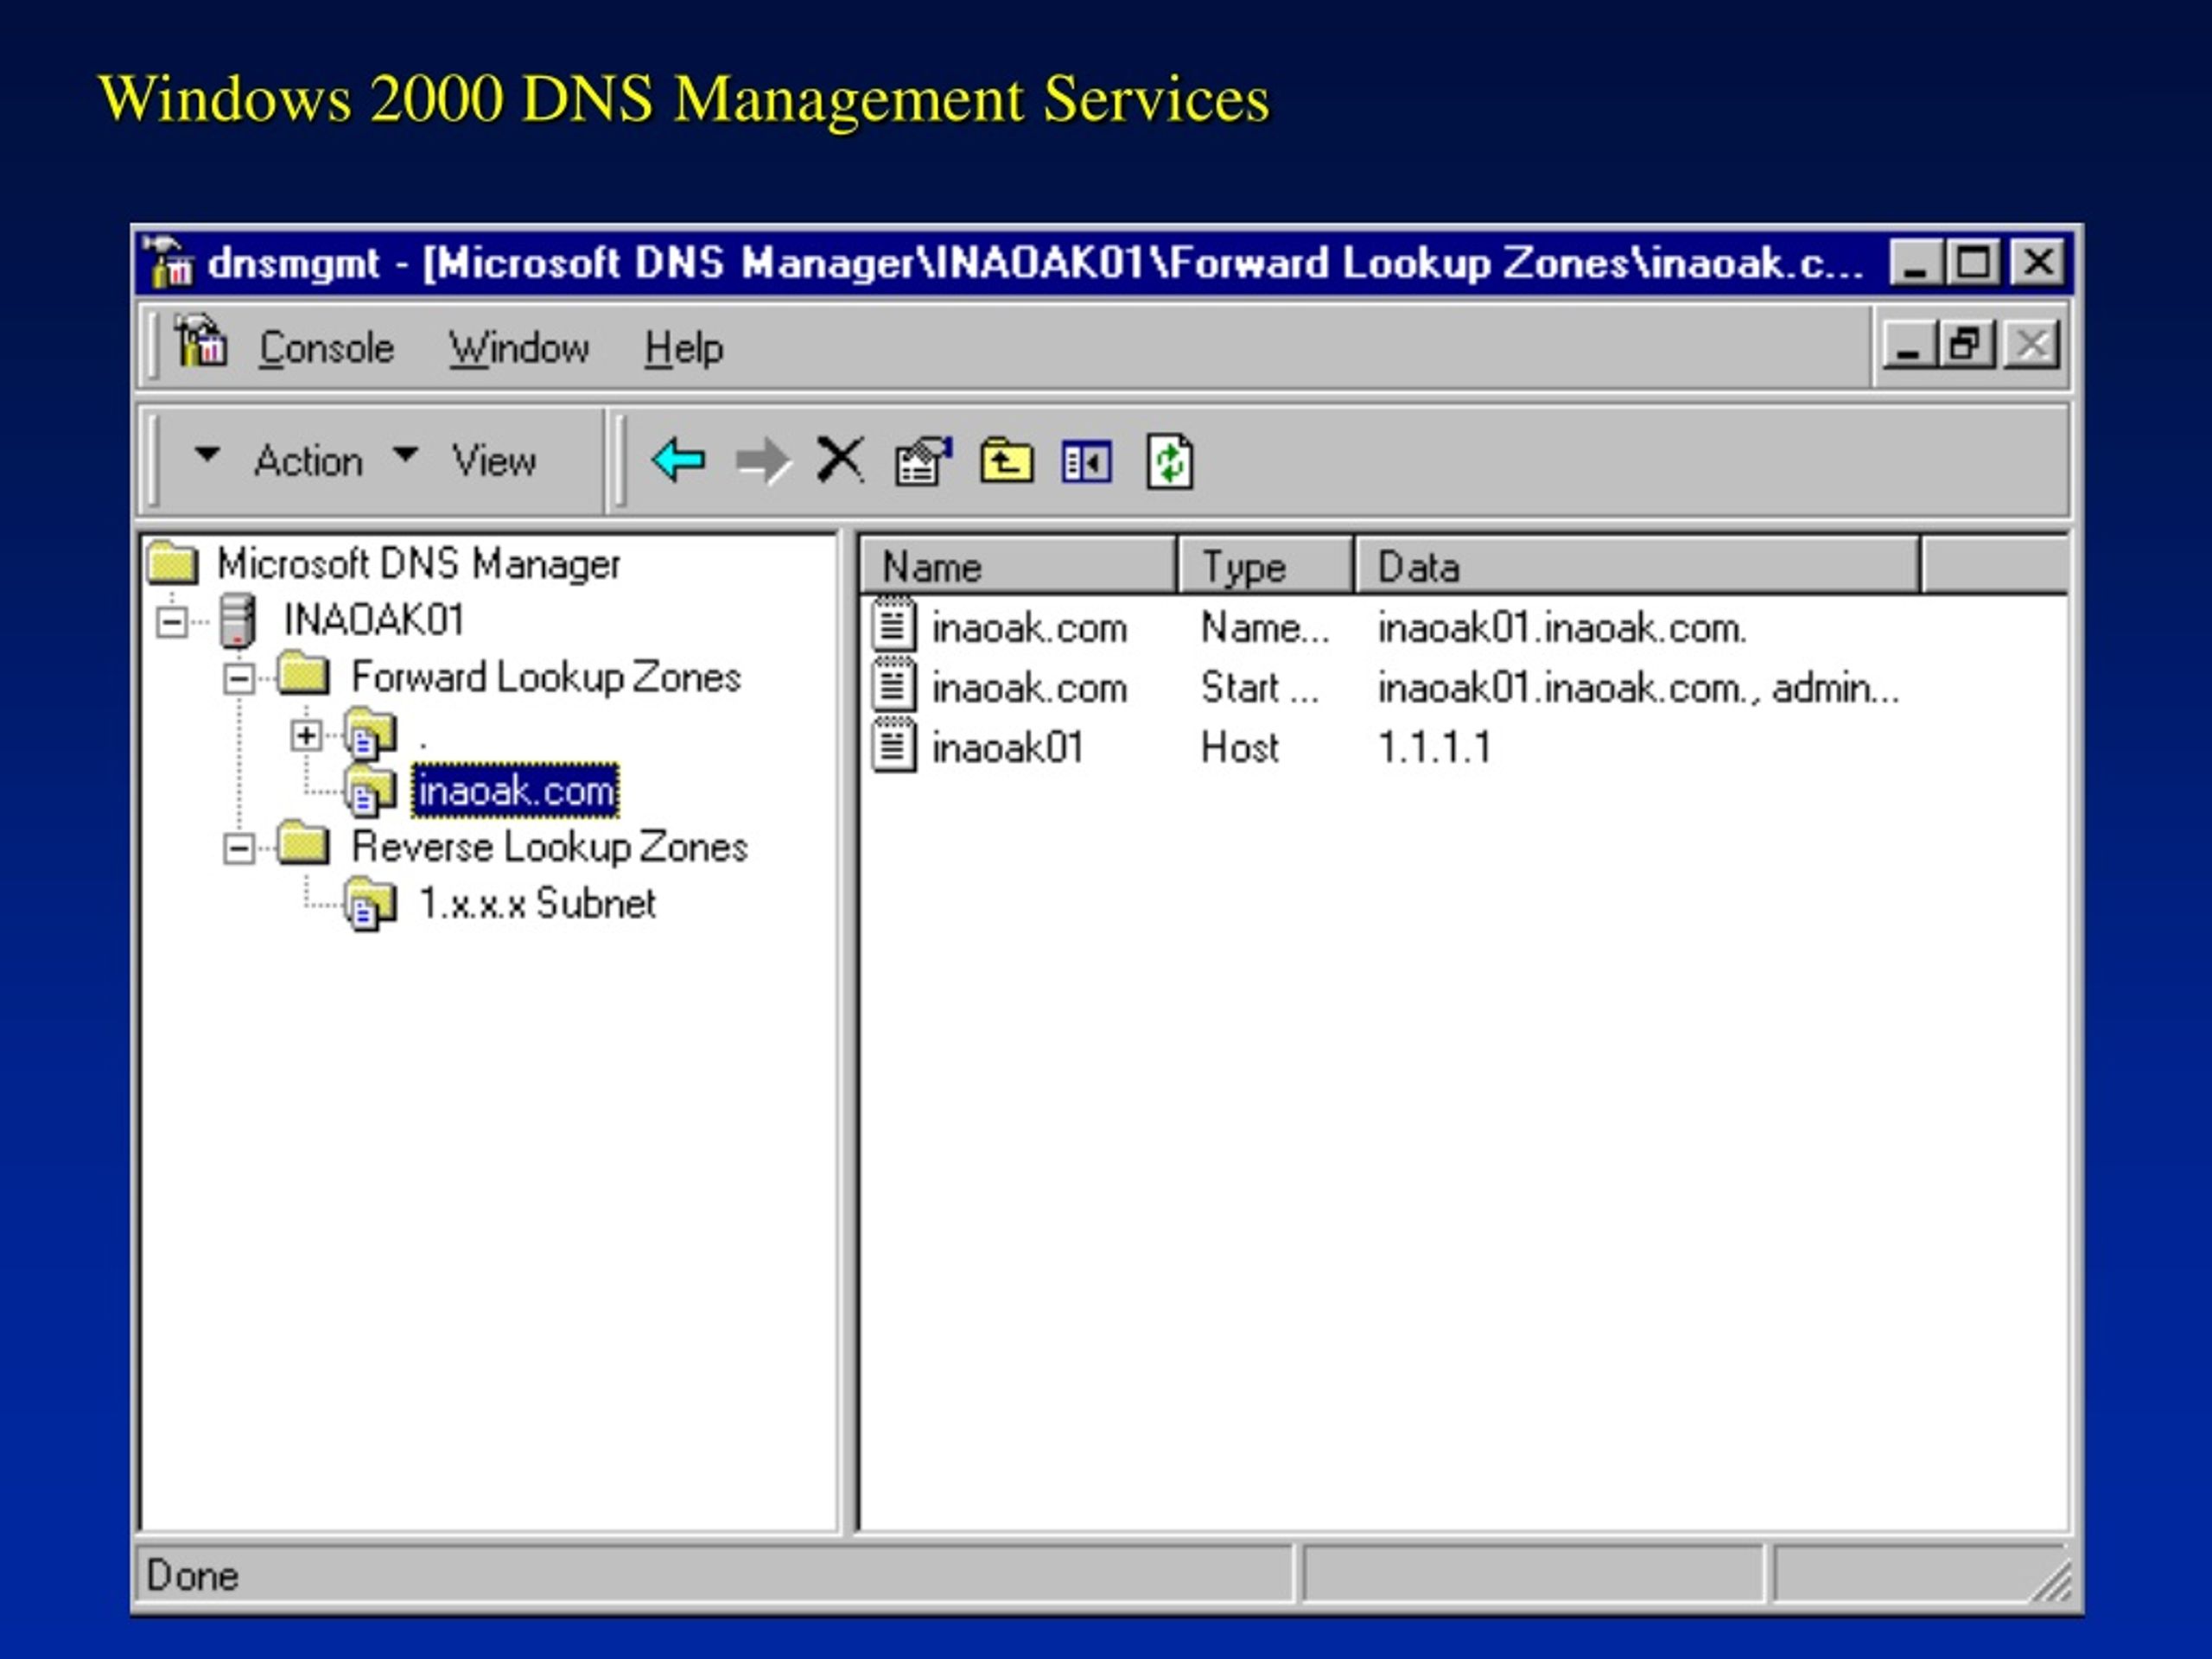Click the Forward Lookup Zones folder icon
2212x1659 pixels.
point(303,674)
